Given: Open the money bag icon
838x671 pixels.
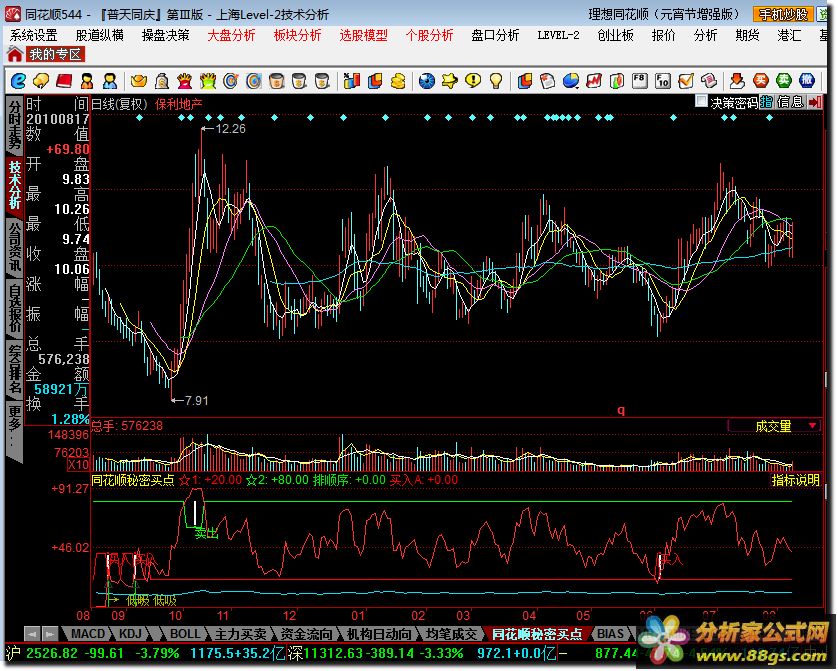Looking at the screenshot, I should (x=161, y=81).
